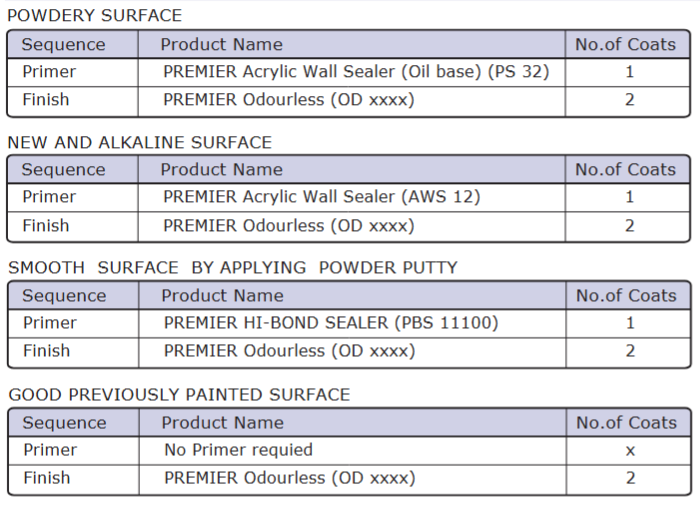
Task: Click Sequence header in Good Previously Painted table
Action: click(64, 423)
